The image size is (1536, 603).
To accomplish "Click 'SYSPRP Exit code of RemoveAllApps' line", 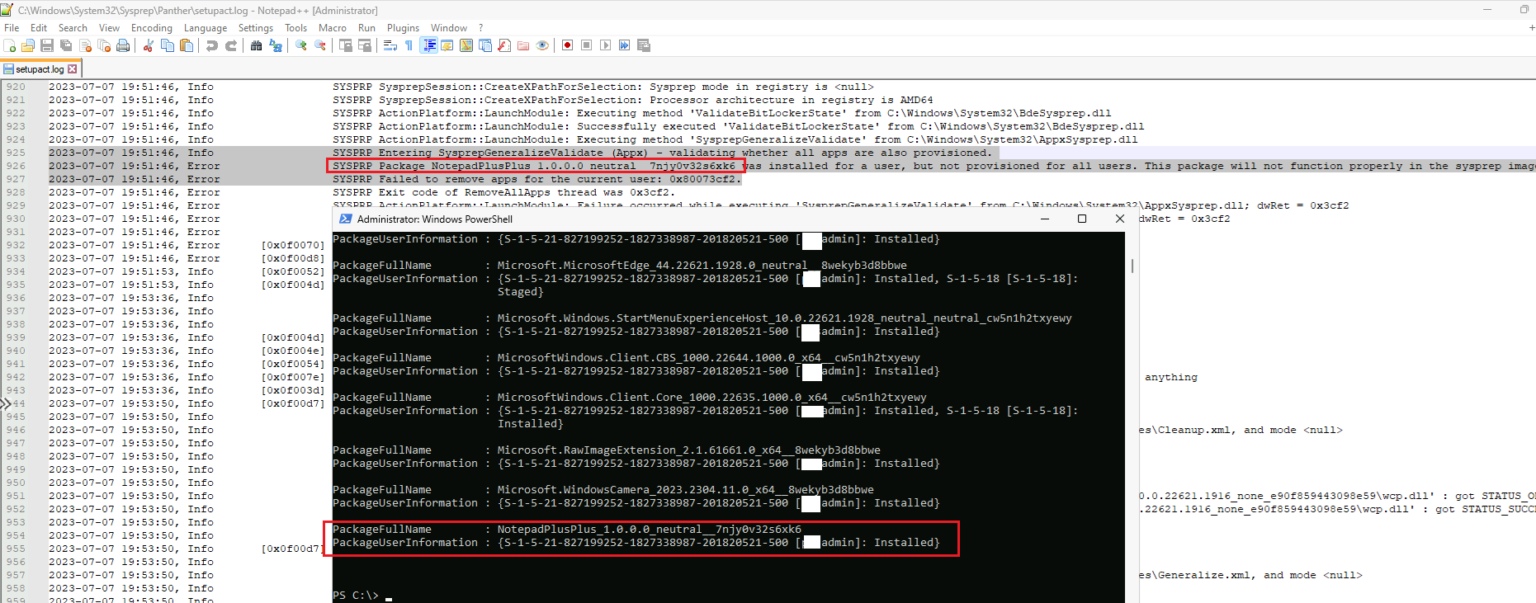I will [x=504, y=192].
